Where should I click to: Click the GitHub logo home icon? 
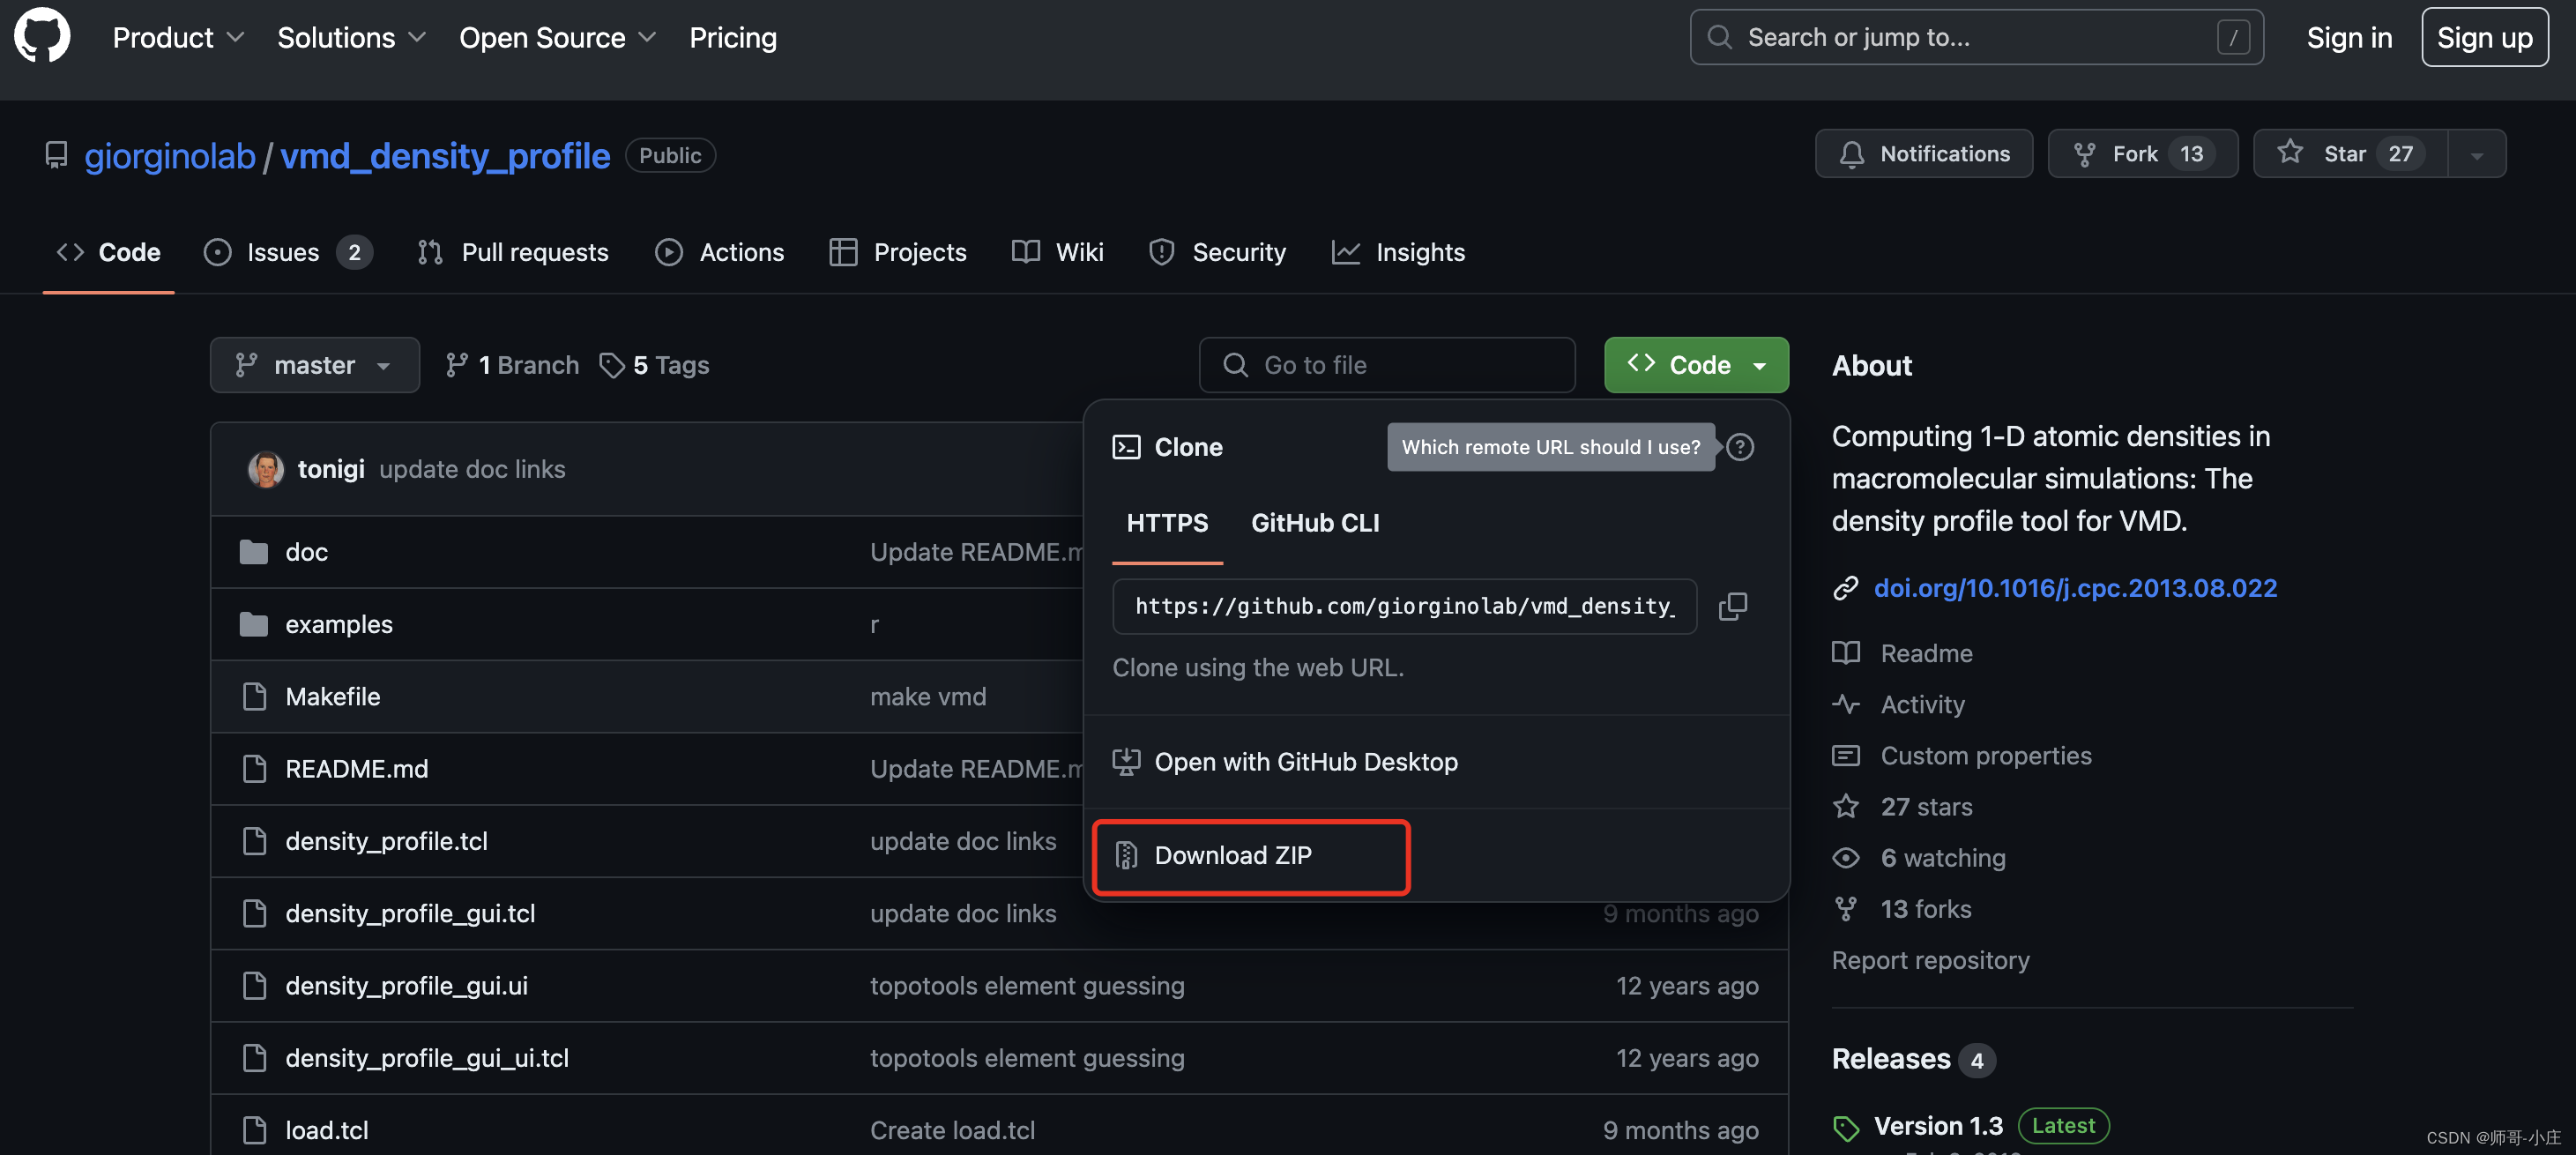(x=42, y=37)
